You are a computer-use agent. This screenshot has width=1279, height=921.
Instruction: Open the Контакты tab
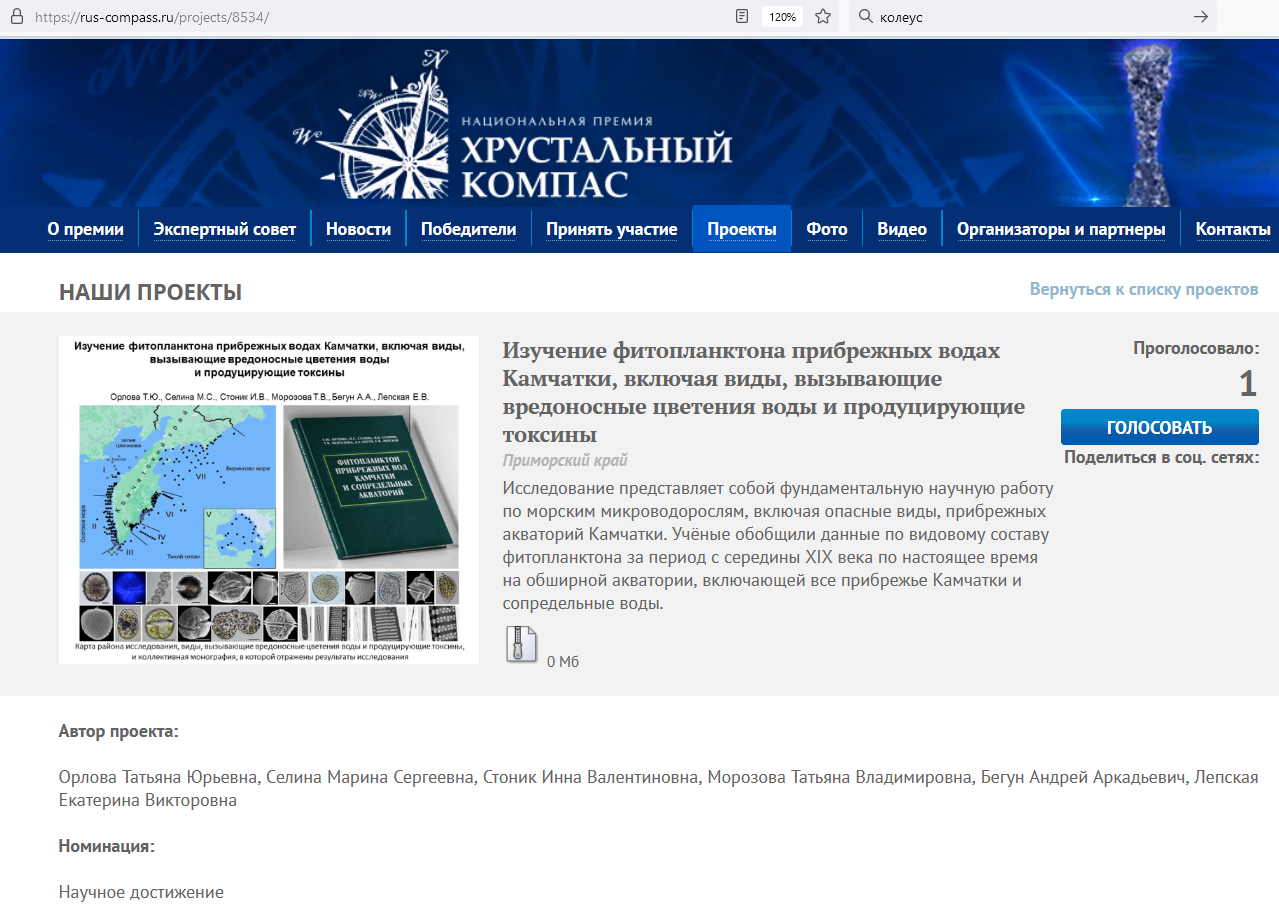coord(1232,228)
